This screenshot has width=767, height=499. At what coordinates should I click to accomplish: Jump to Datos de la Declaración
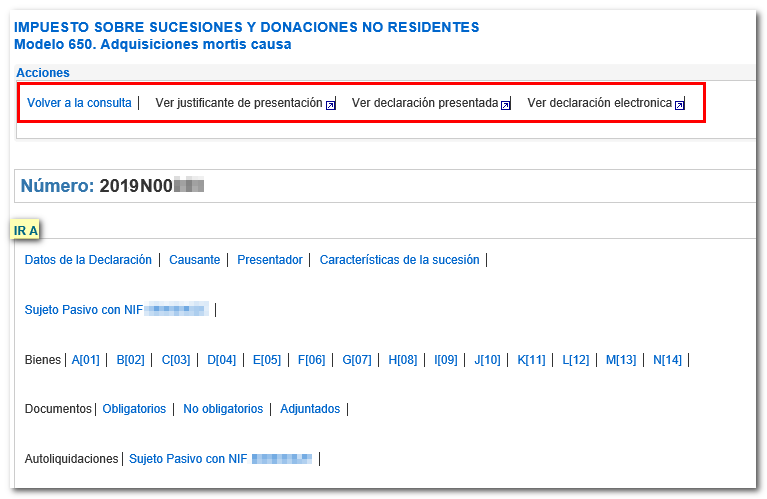pyautogui.click(x=88, y=260)
